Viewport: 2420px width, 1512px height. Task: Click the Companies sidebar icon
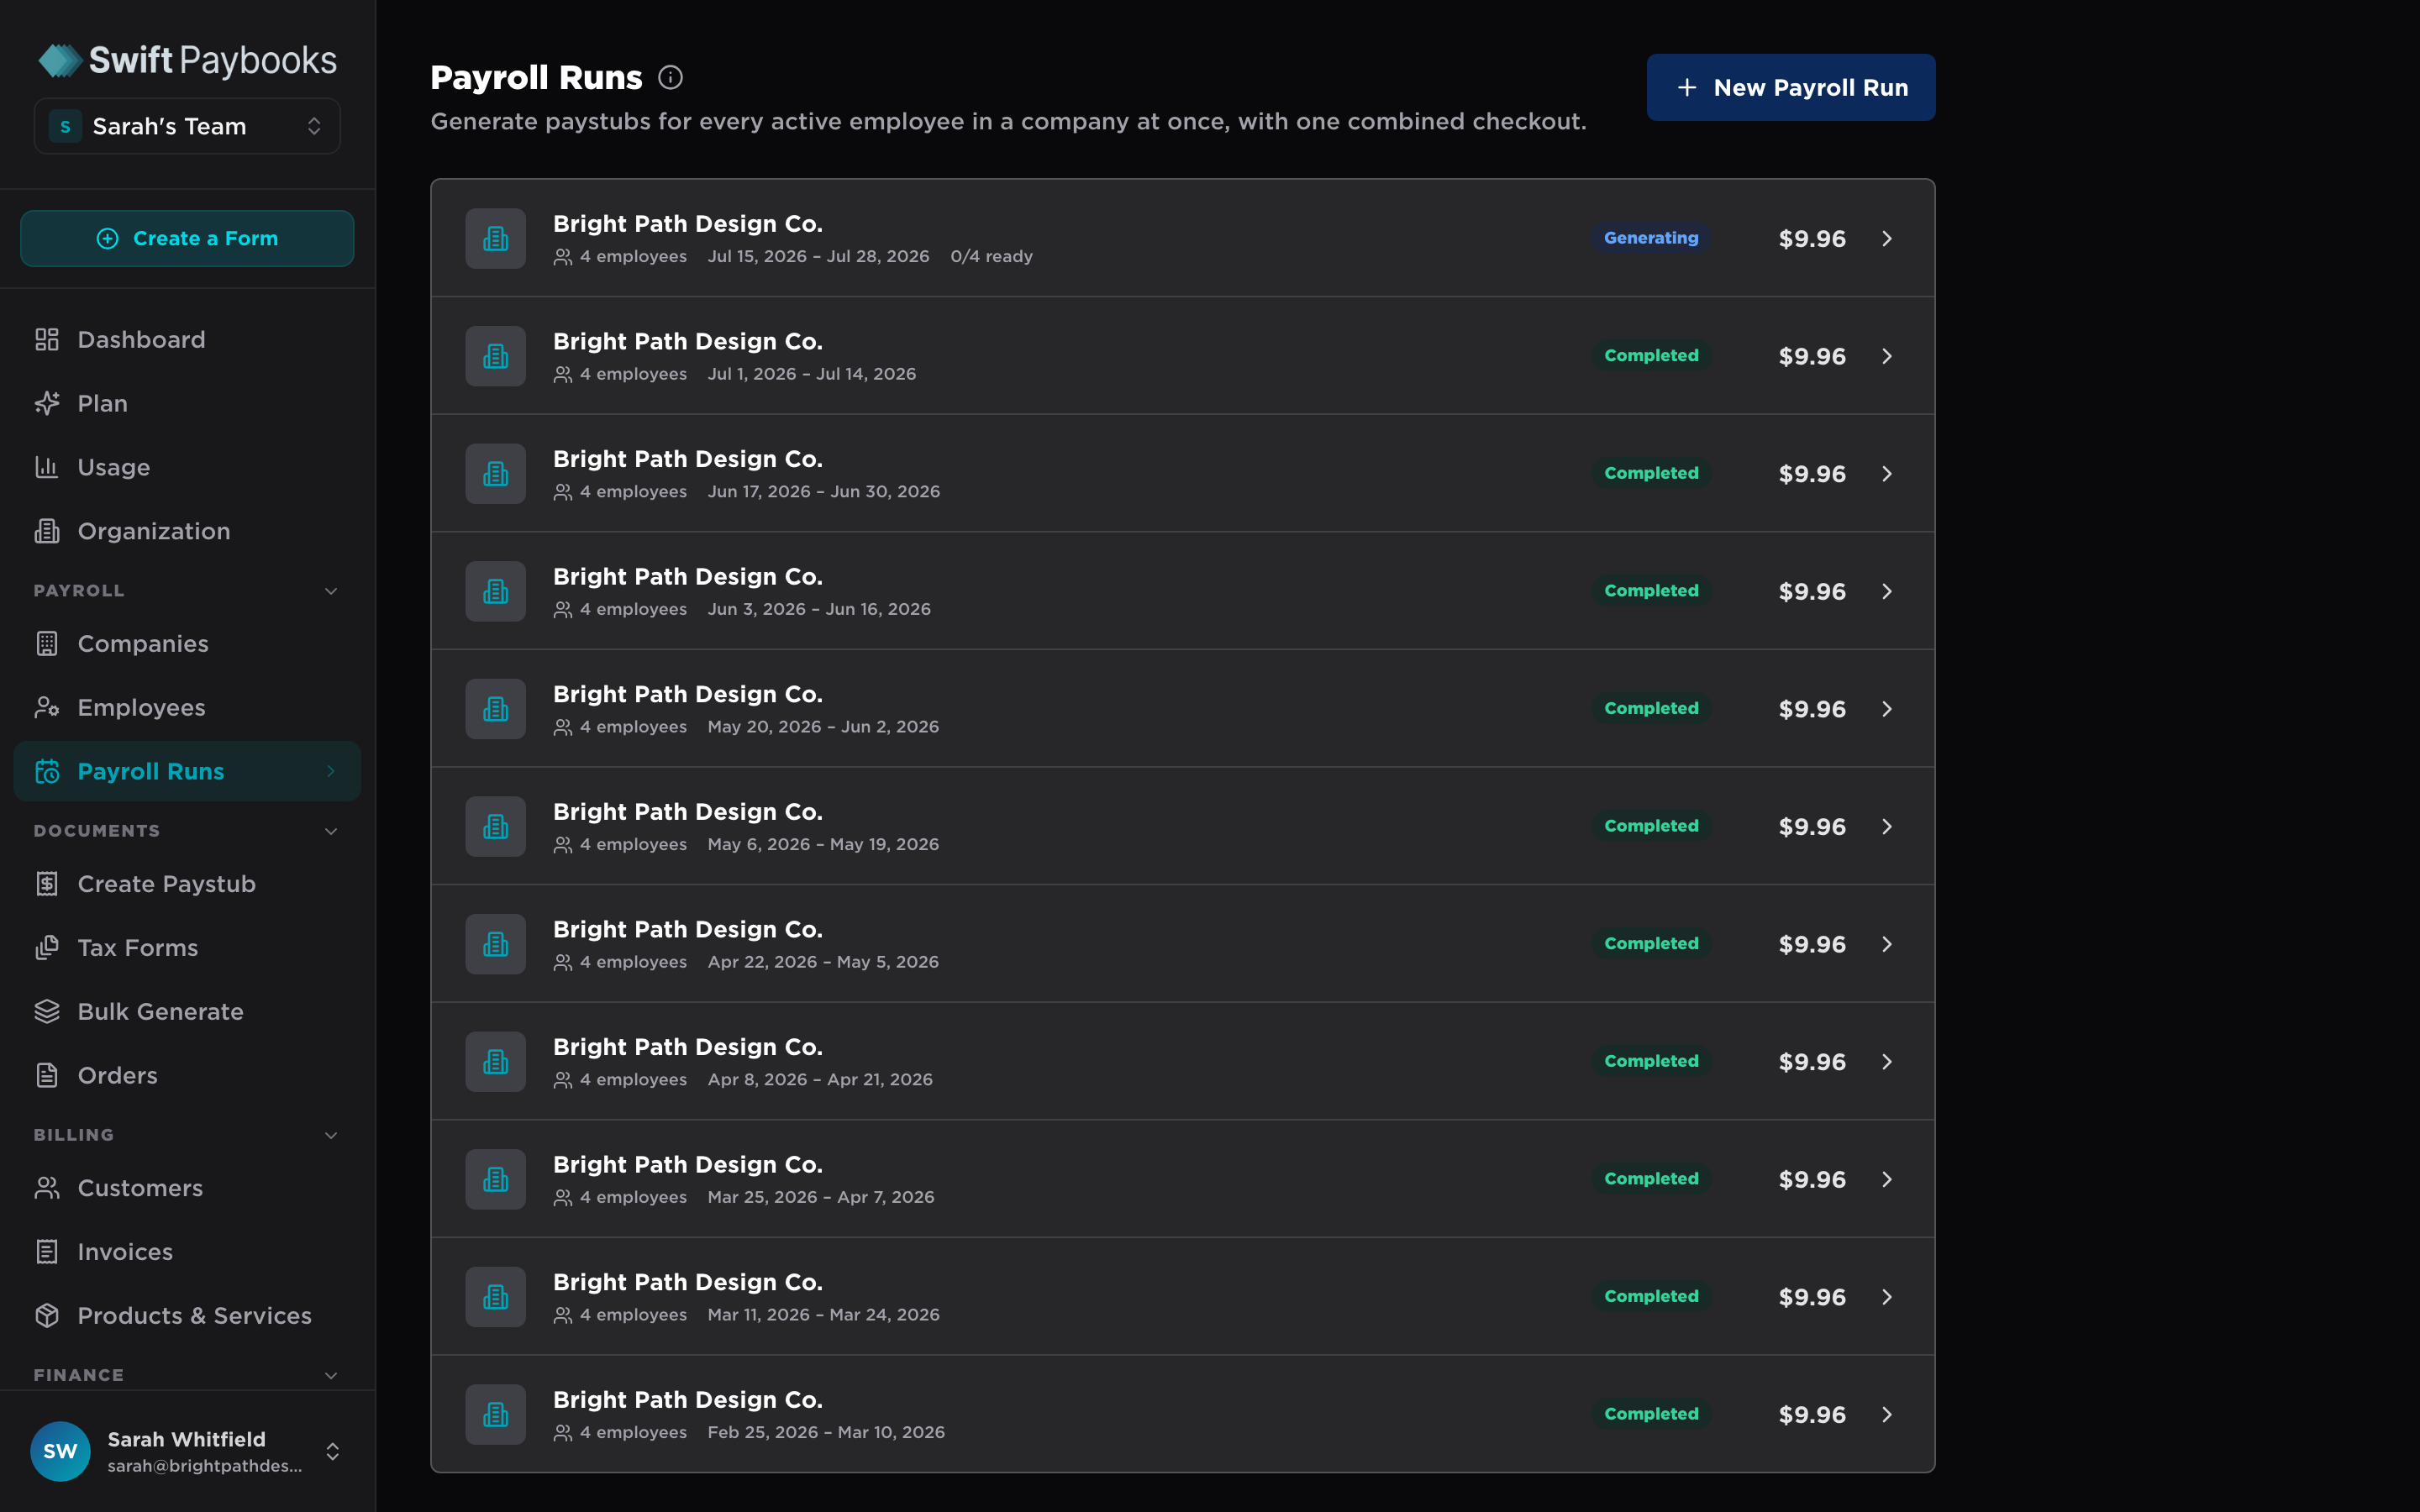pyautogui.click(x=47, y=644)
